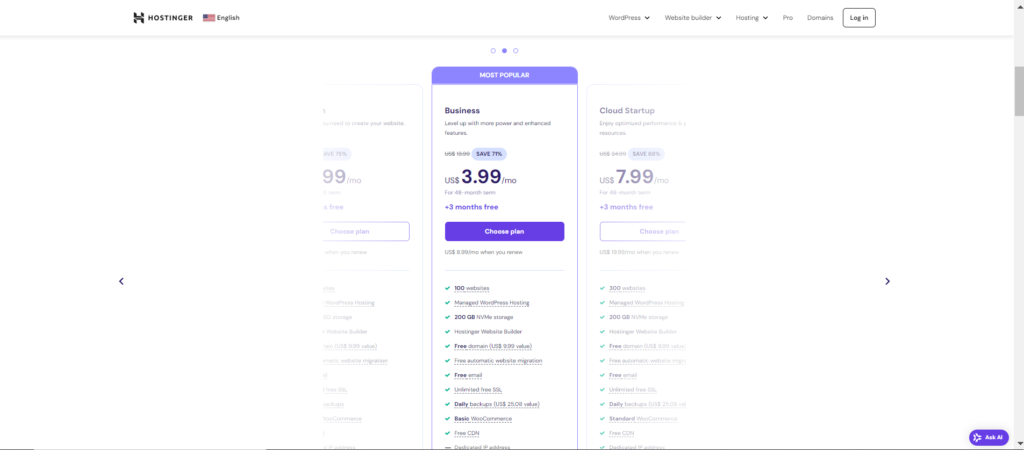The image size is (1024, 450).
Task: Click US$ 8.99/mo renewal note
Action: click(483, 251)
